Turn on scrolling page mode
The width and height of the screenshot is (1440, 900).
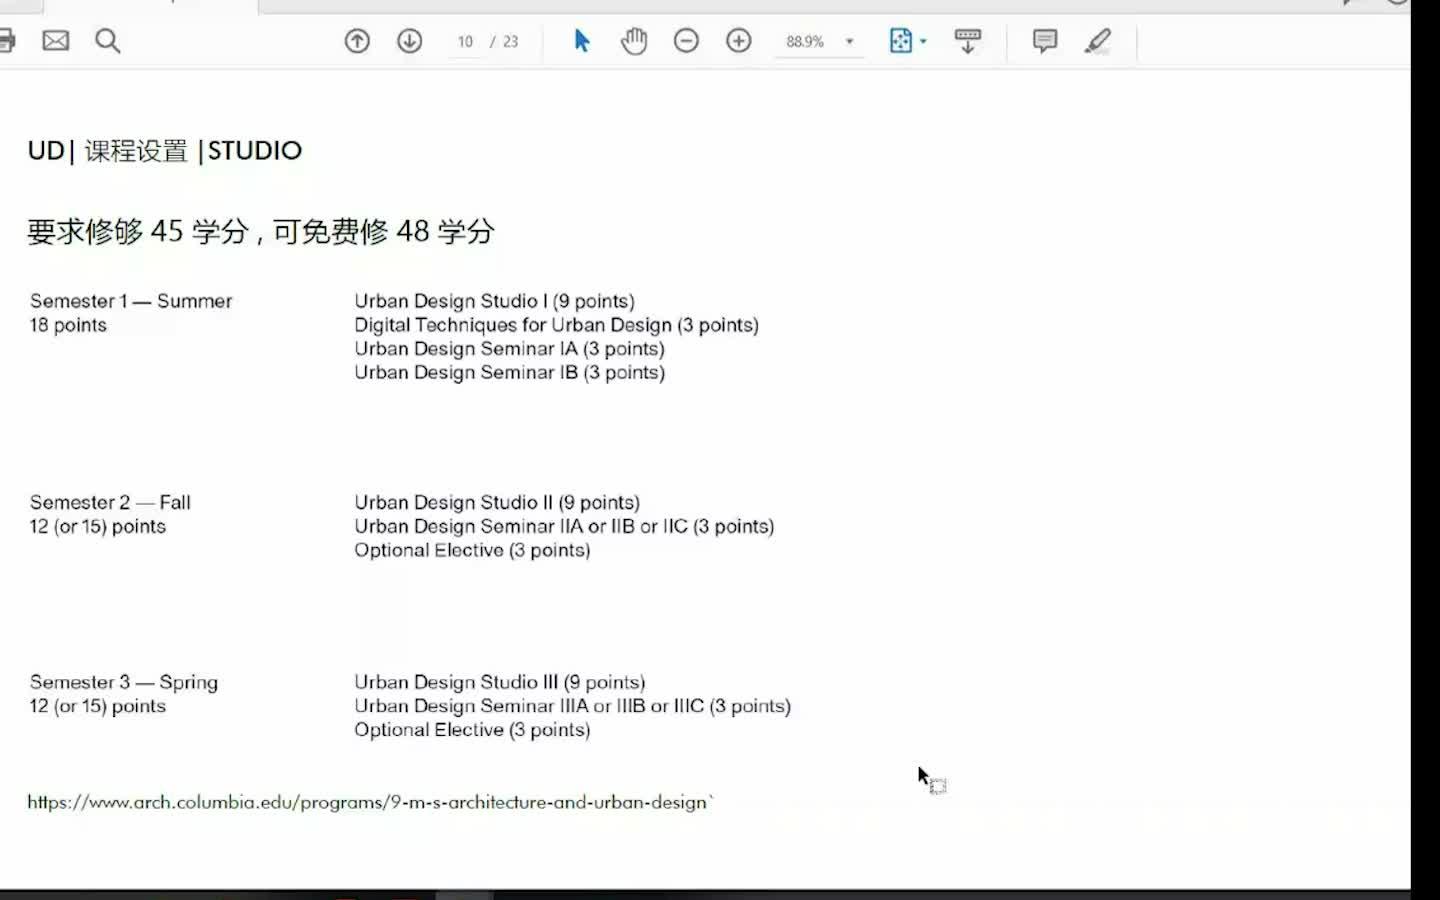point(967,41)
